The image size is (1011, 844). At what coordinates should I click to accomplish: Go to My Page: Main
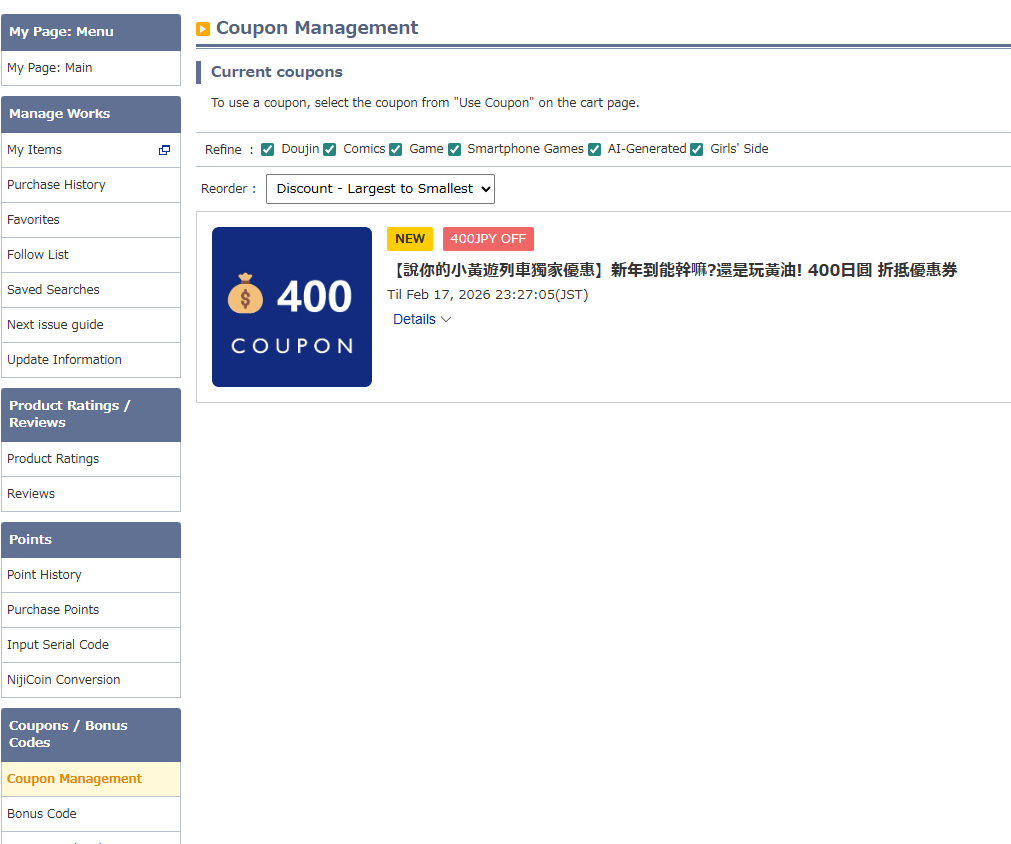[x=50, y=68]
